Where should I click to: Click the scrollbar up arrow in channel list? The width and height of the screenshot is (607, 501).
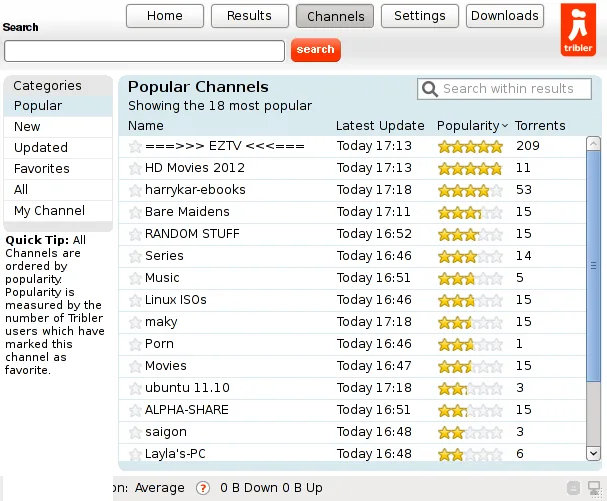click(x=593, y=144)
